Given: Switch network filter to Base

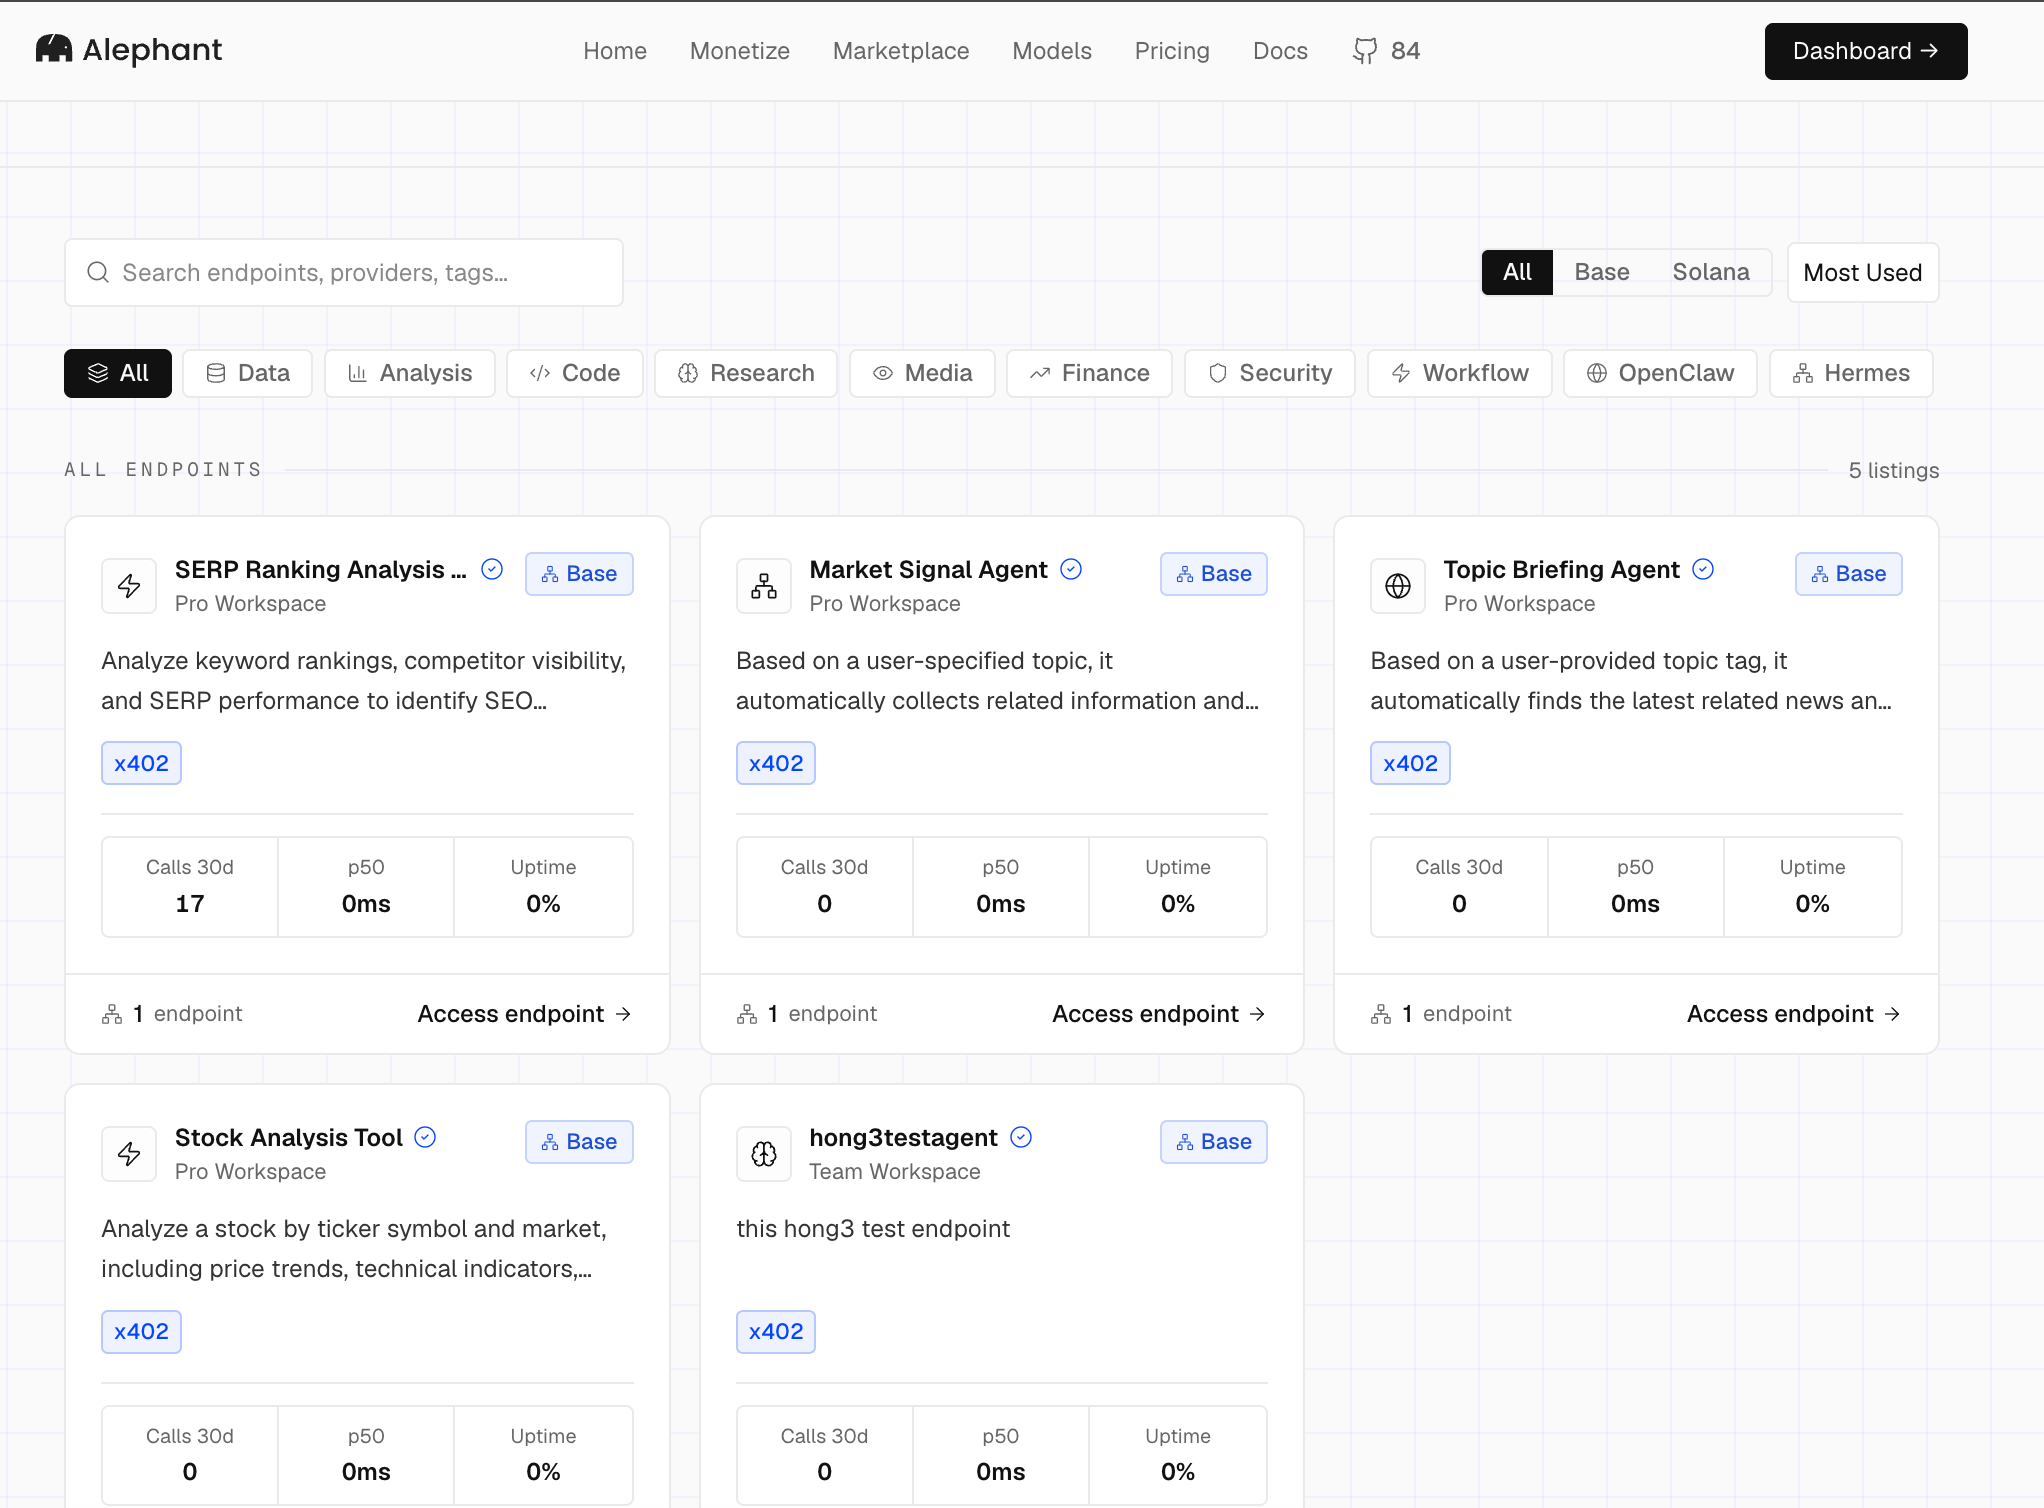Looking at the screenshot, I should 1602,272.
